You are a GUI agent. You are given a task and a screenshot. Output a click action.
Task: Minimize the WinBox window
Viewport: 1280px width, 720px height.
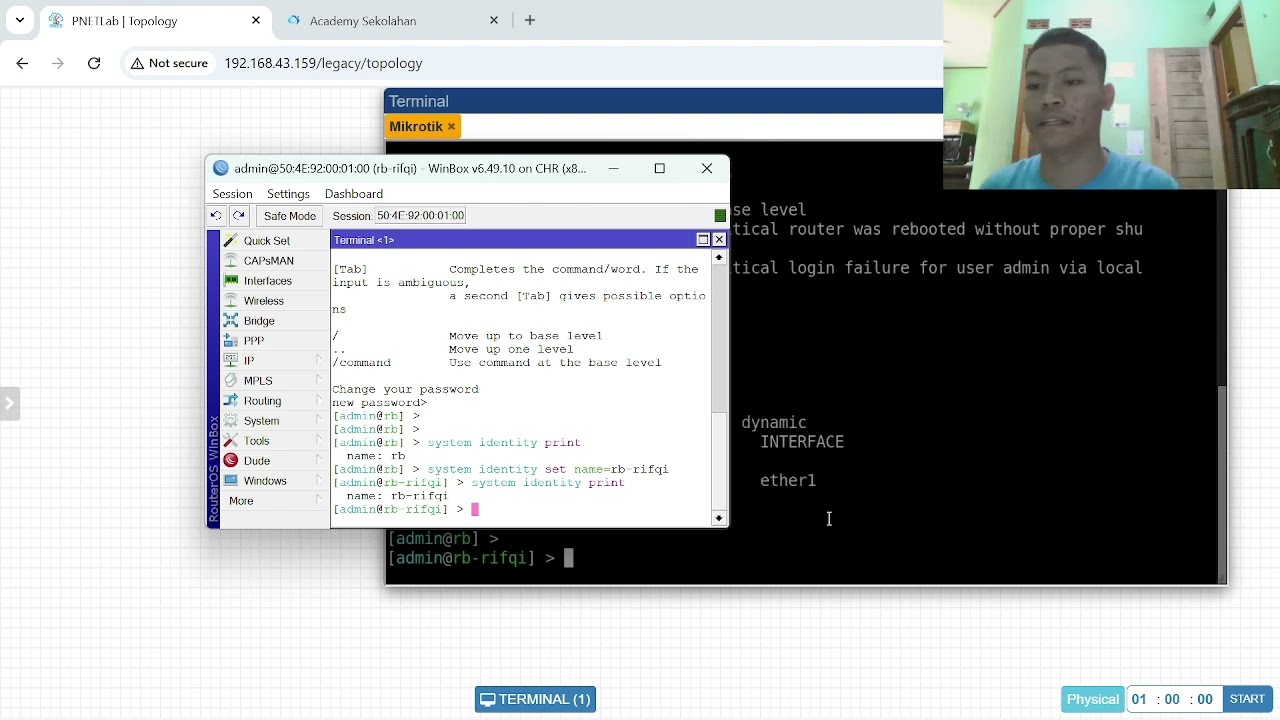point(613,168)
